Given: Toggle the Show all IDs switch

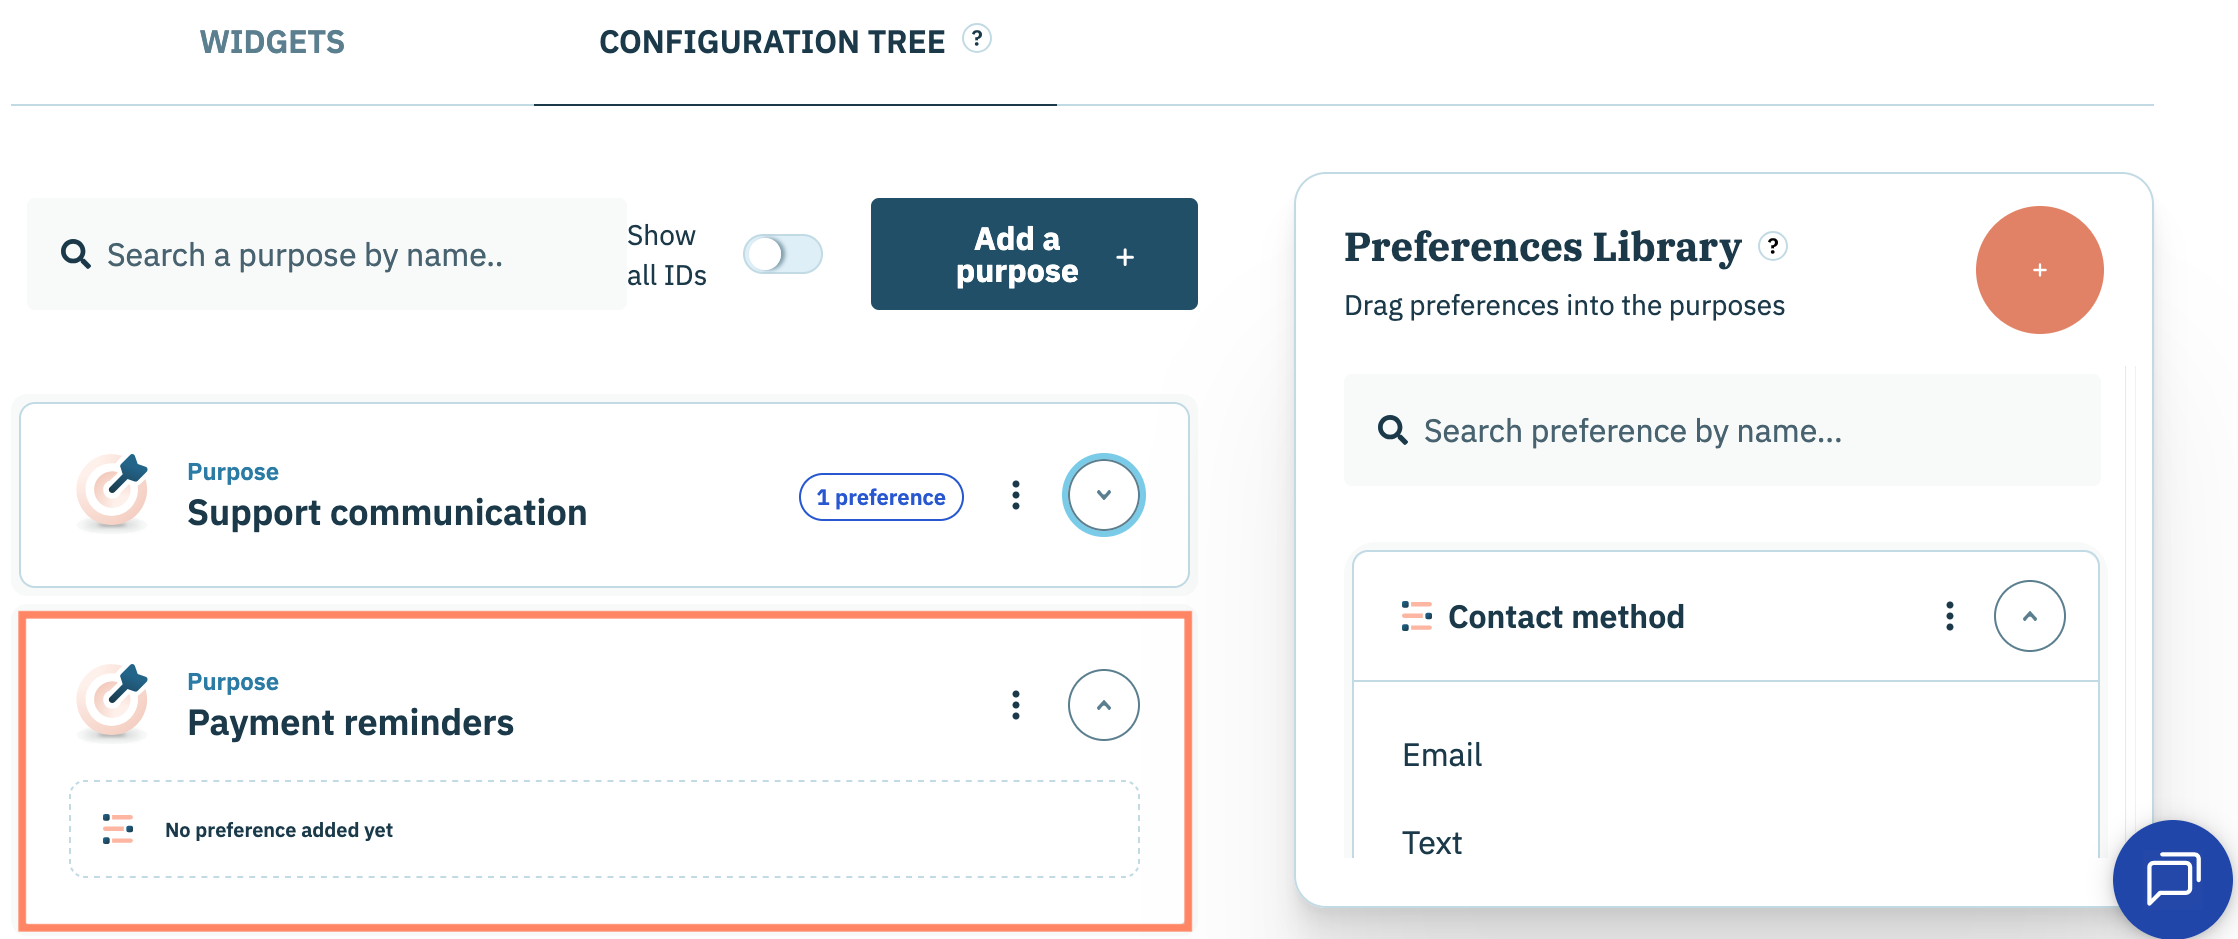Looking at the screenshot, I should click(782, 254).
